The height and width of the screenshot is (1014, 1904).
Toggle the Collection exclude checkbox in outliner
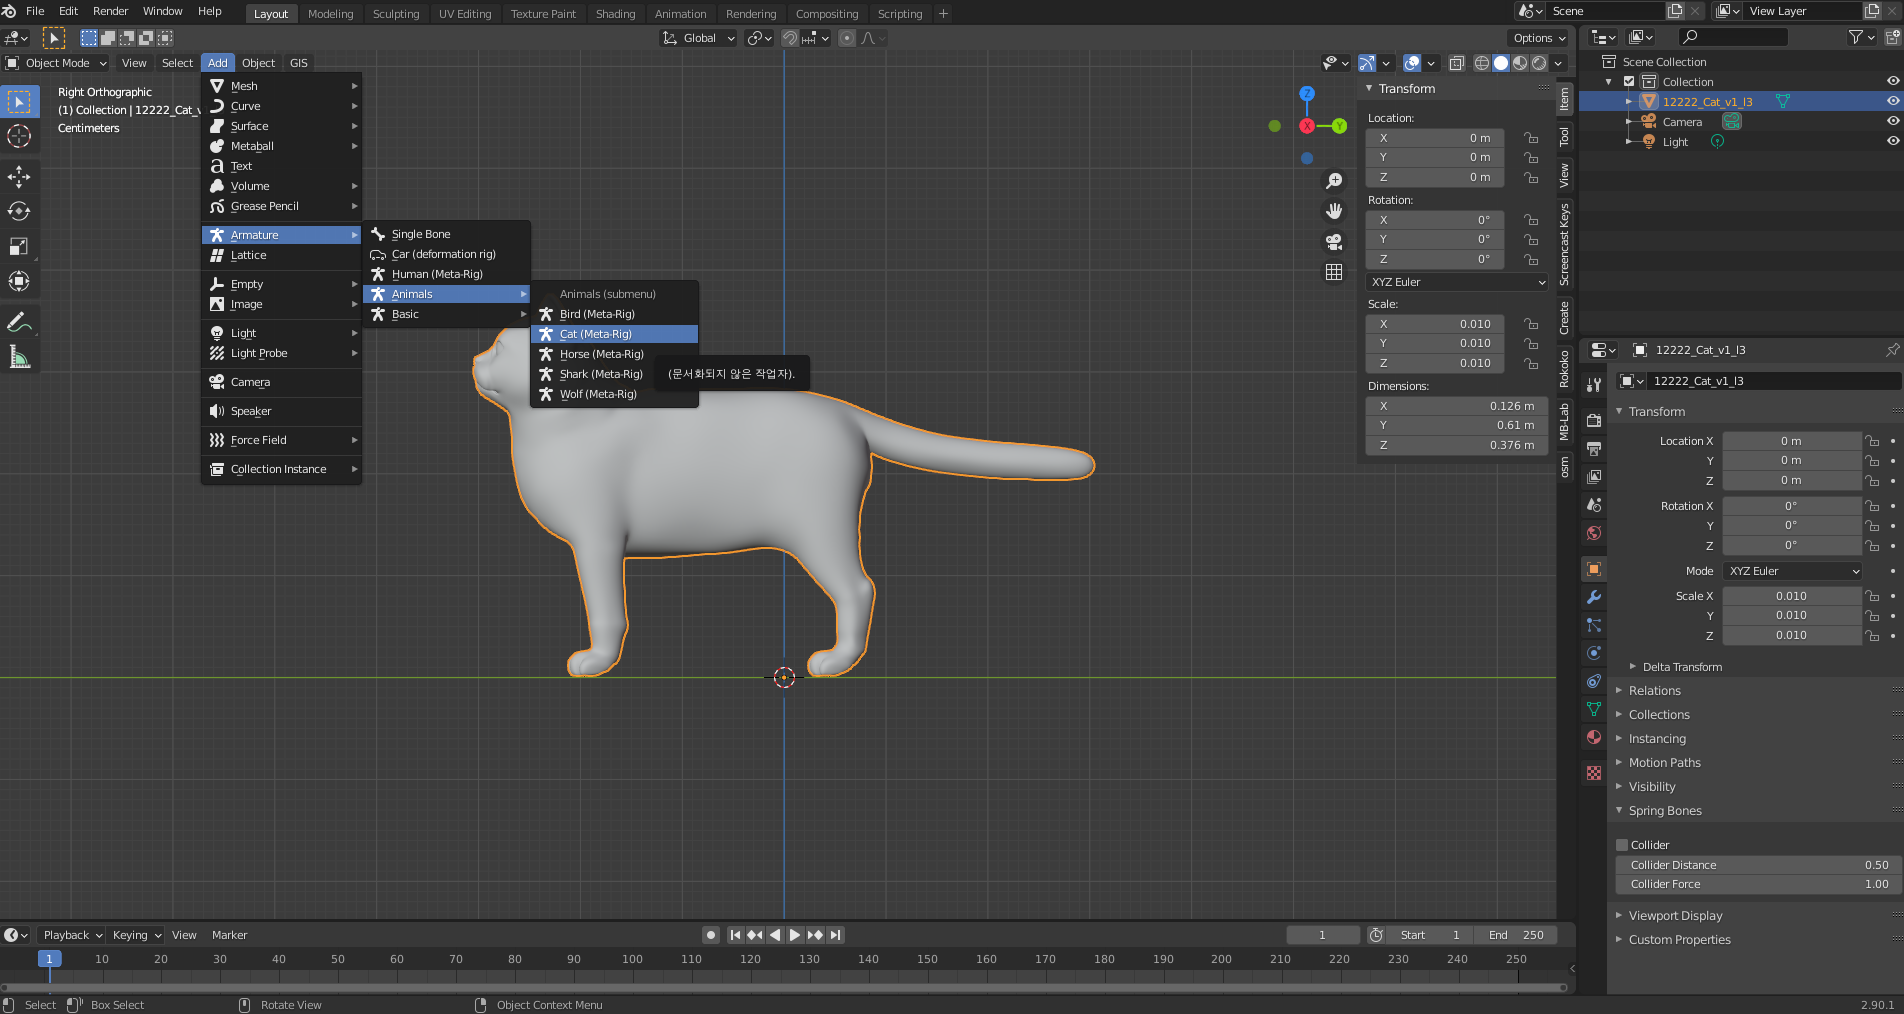click(1629, 82)
